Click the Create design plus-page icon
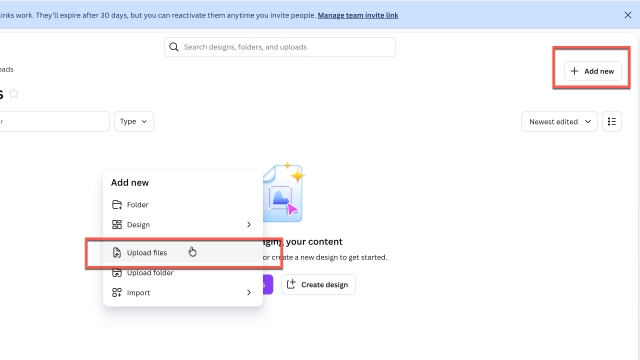Screen dimensions: 640x360 click(291, 284)
